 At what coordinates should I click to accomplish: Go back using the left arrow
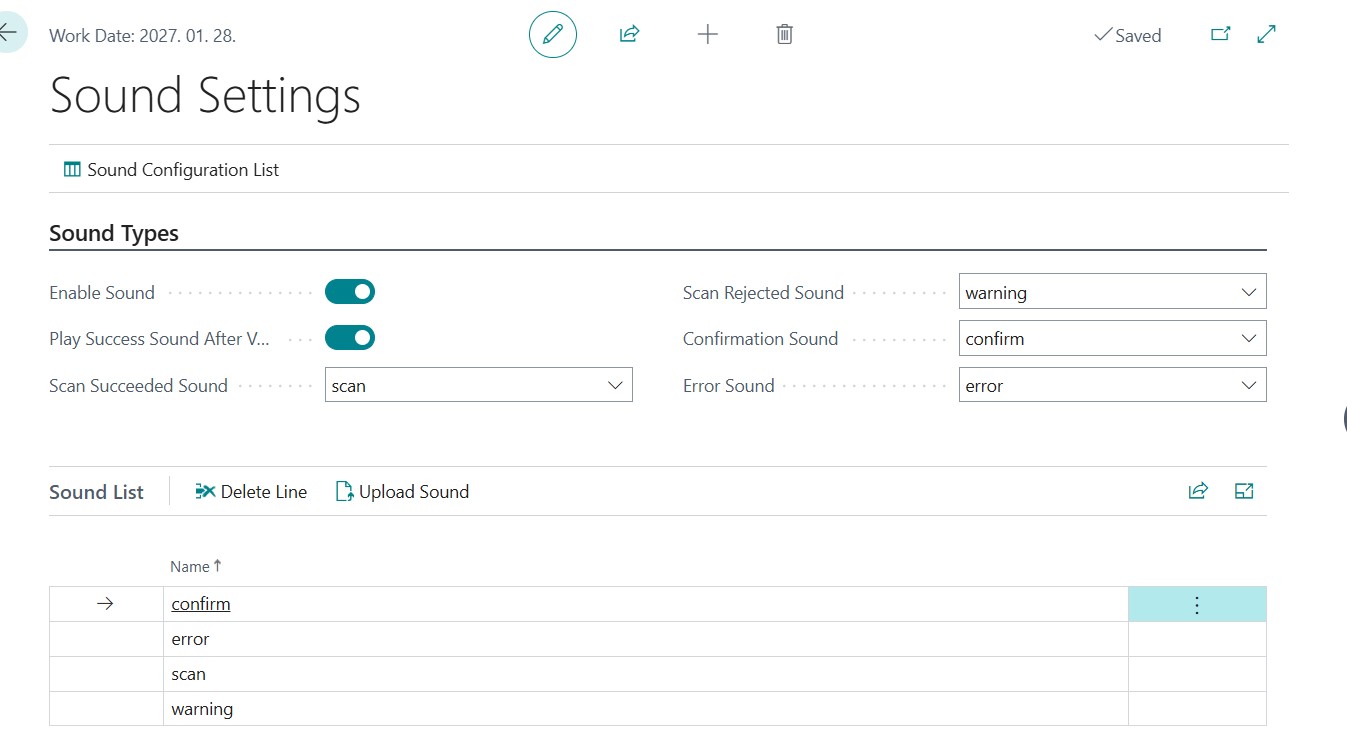click(9, 32)
